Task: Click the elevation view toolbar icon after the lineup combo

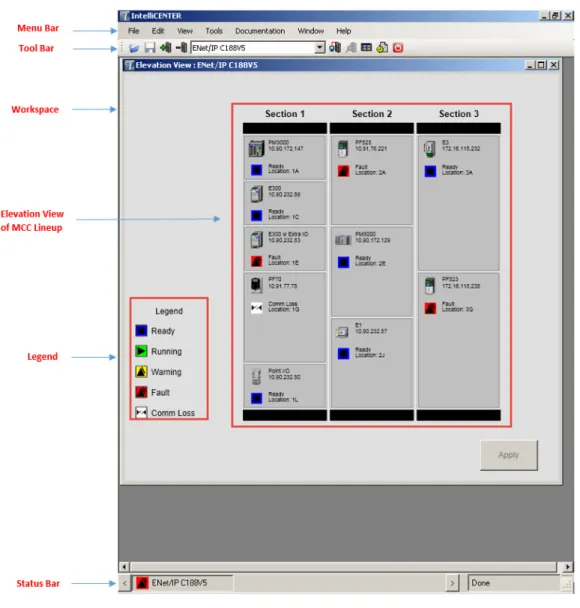Action: coord(335,48)
